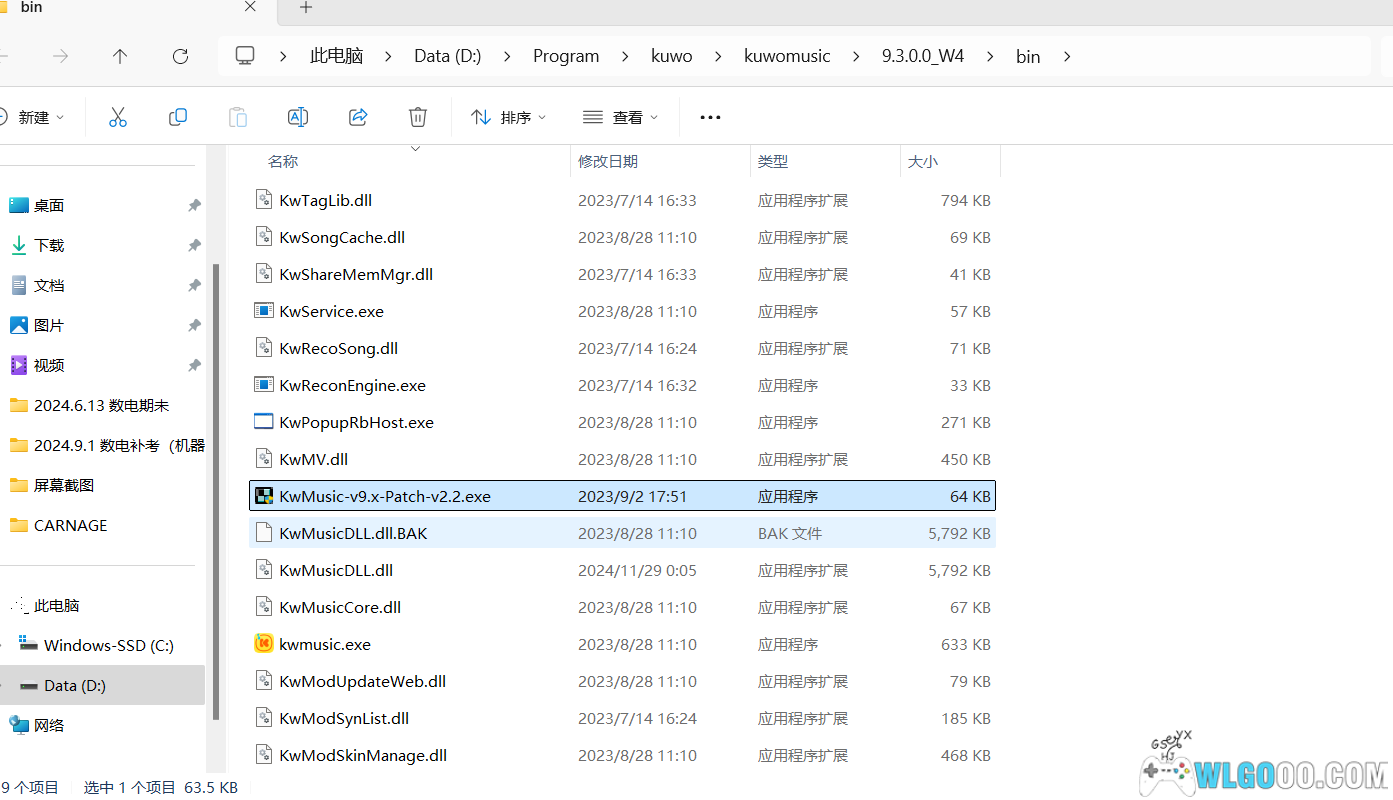This screenshot has width=1393, height=800.
Task: Select the KwMusicDLL.dll.BAK file
Action: click(353, 533)
